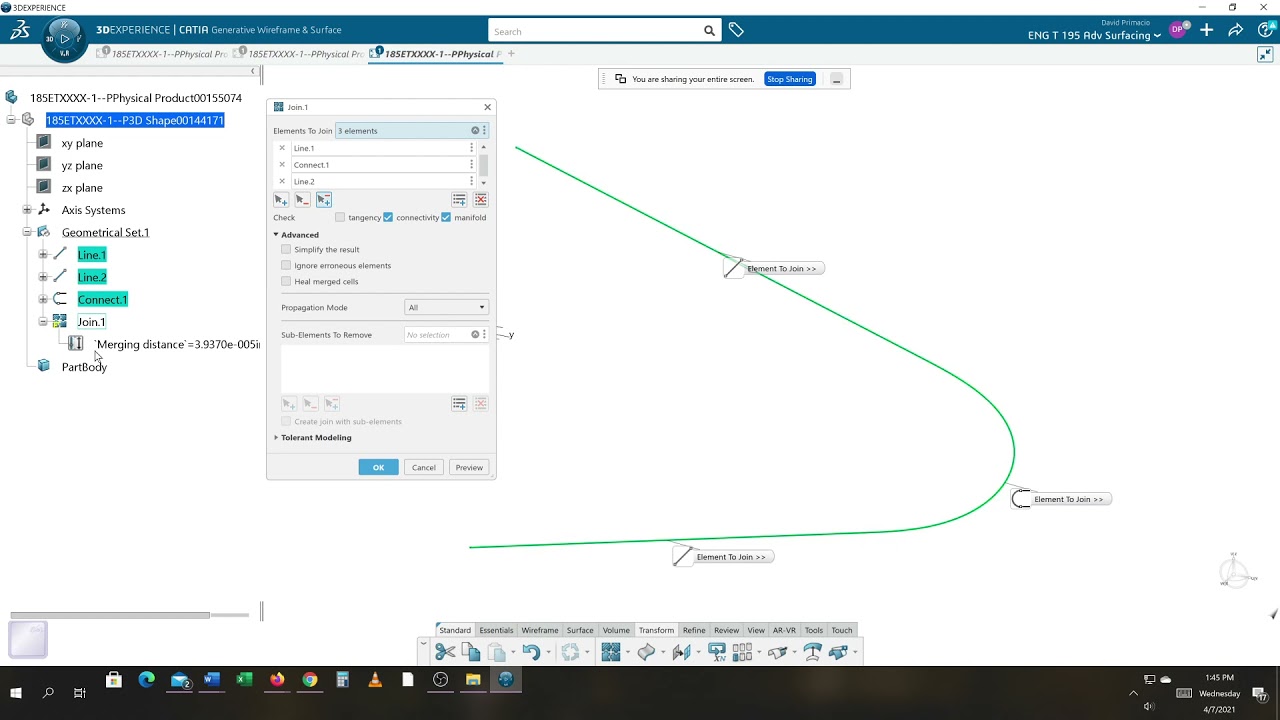Image resolution: width=1280 pixels, height=720 pixels.
Task: Open Propagation Mode dropdown set to All
Action: pyautogui.click(x=446, y=307)
